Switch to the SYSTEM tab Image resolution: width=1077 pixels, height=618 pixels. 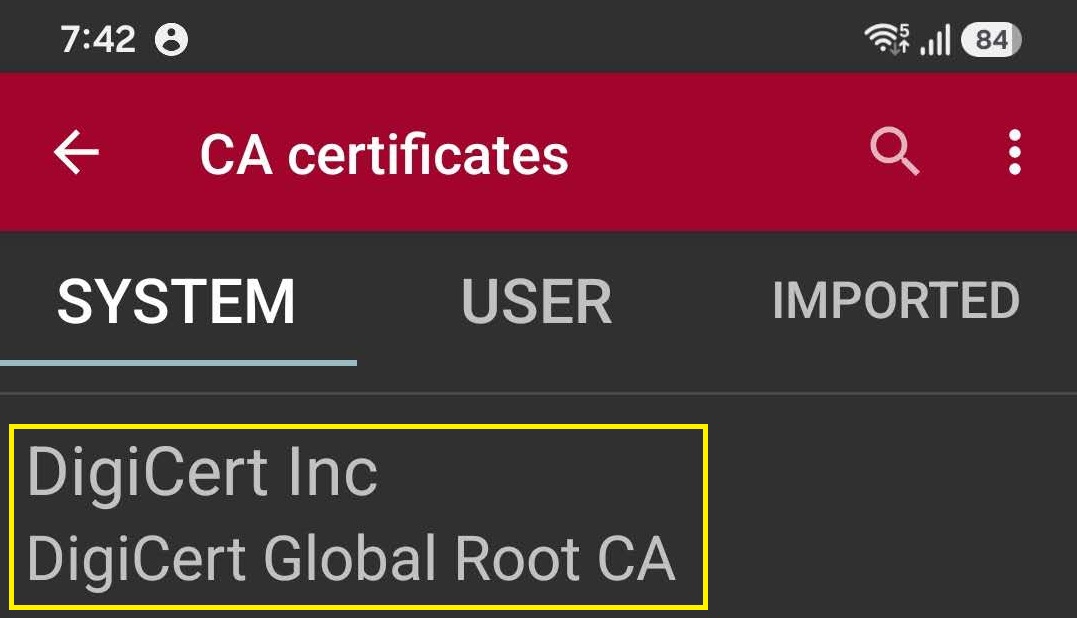pos(177,301)
